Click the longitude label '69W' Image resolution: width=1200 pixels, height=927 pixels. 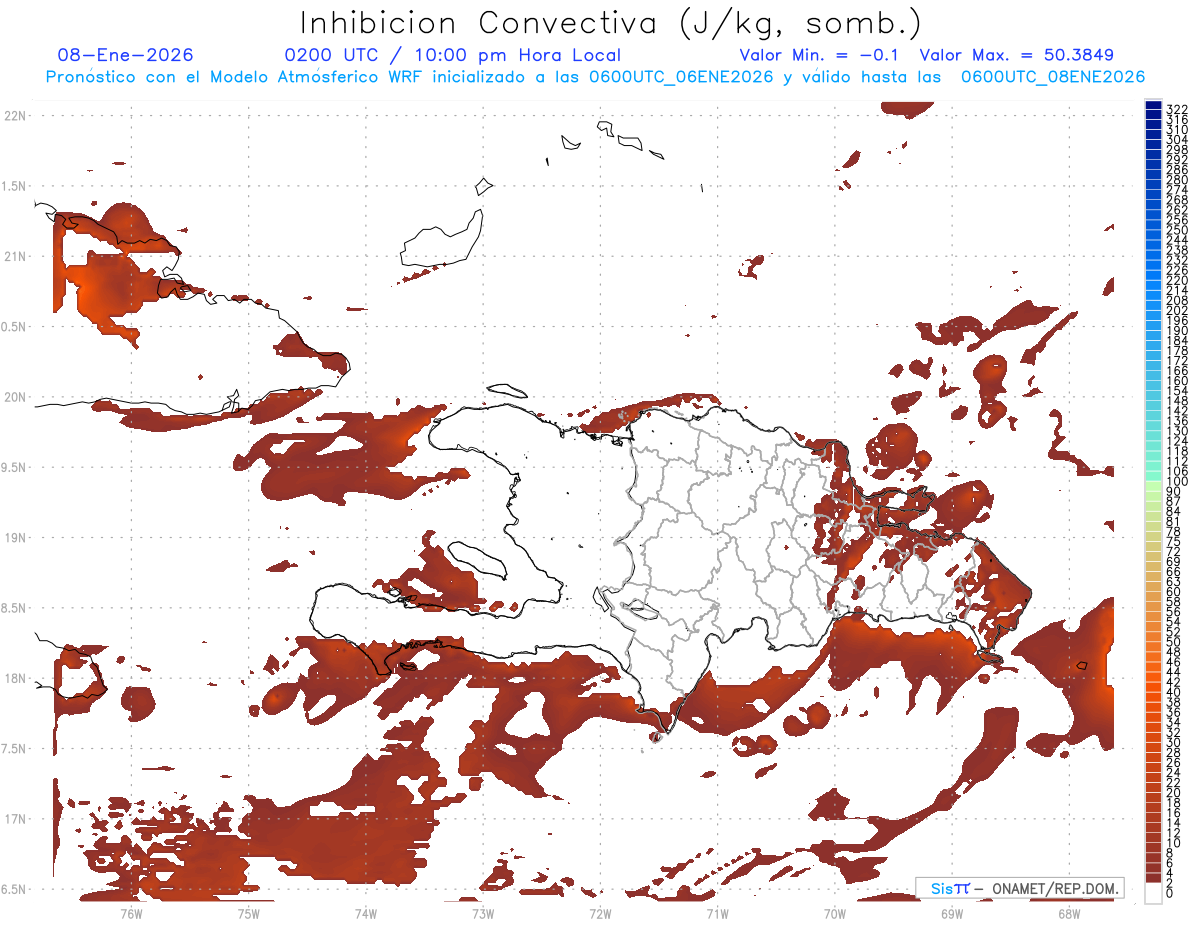951,912
